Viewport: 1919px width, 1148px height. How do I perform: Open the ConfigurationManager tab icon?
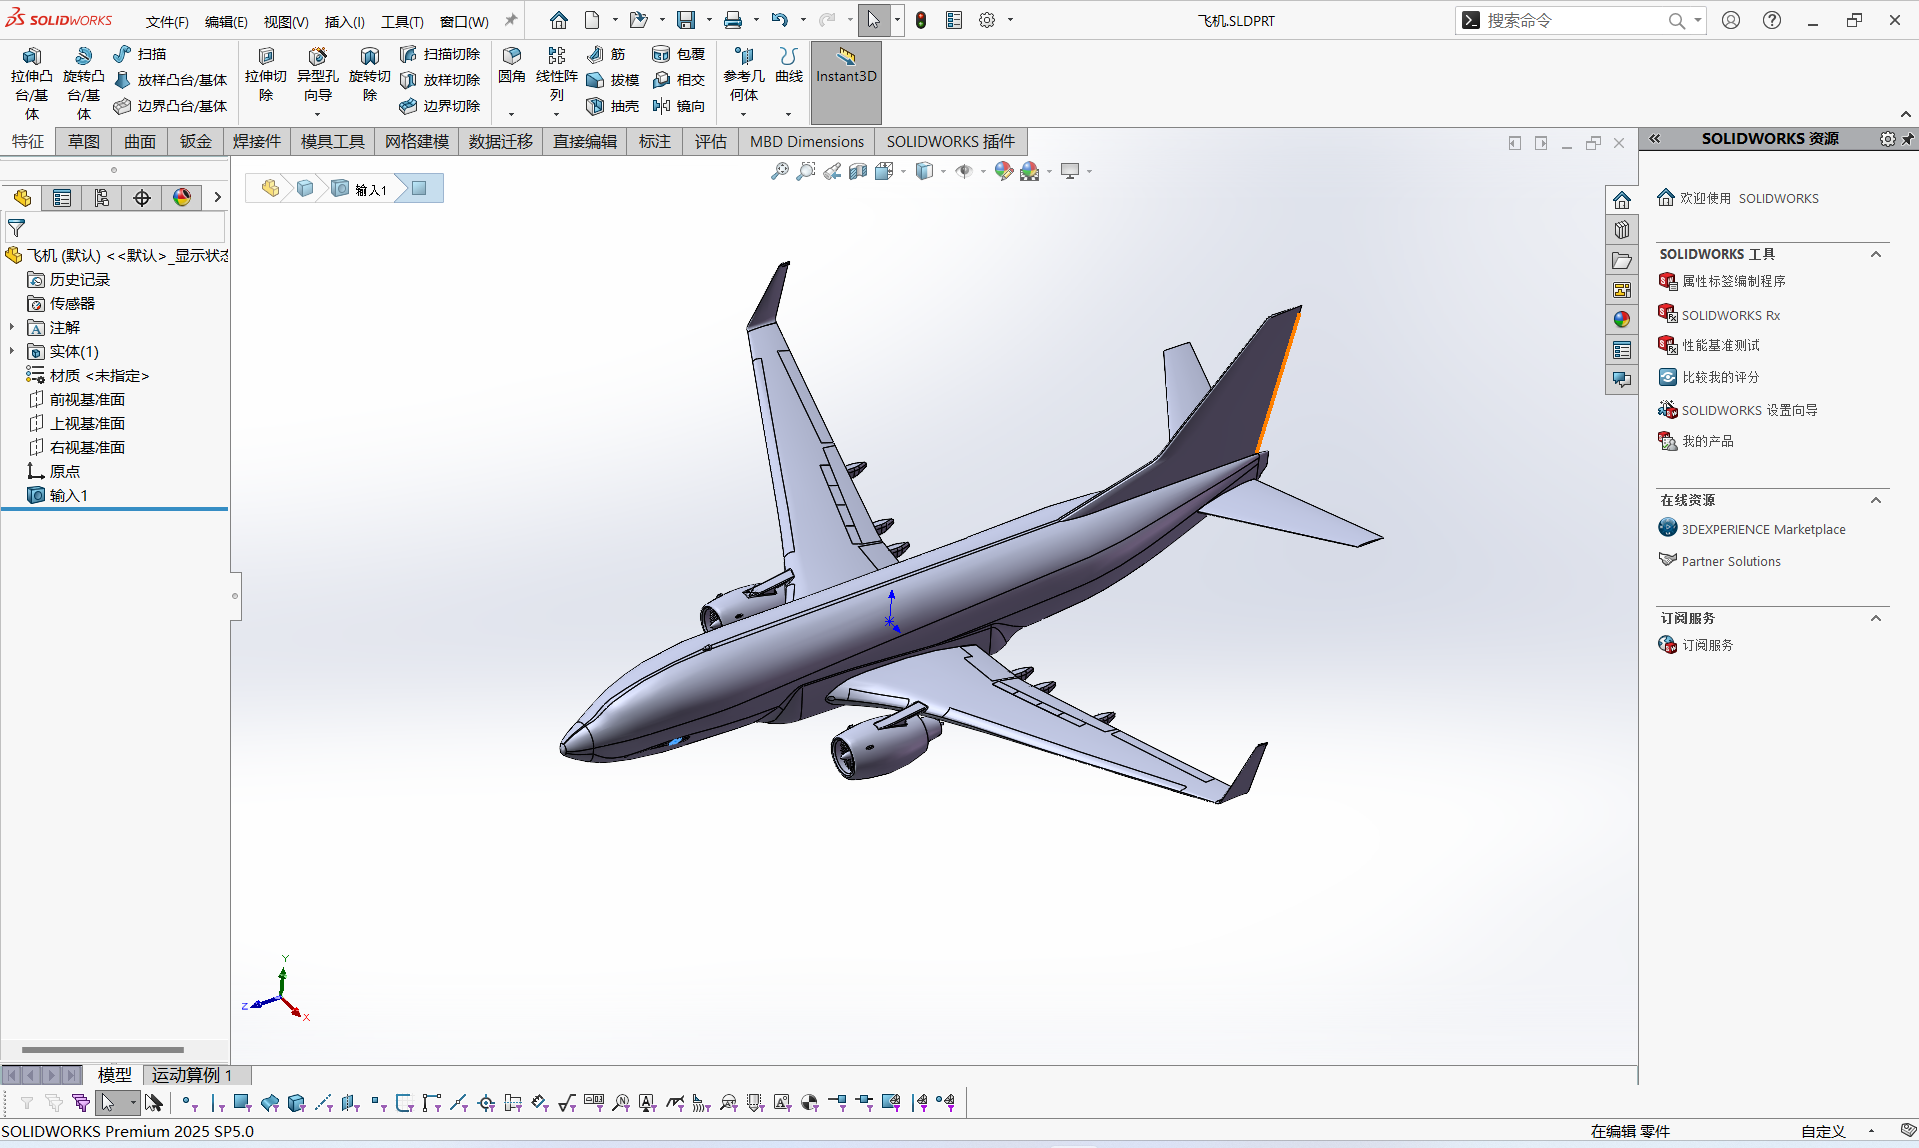102,198
